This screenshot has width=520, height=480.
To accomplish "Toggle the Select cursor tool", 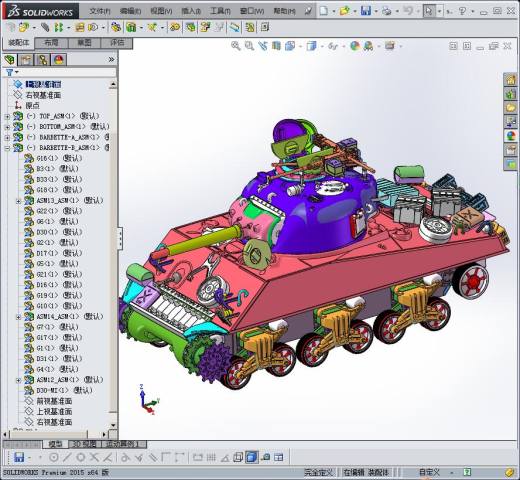I will click(x=429, y=11).
